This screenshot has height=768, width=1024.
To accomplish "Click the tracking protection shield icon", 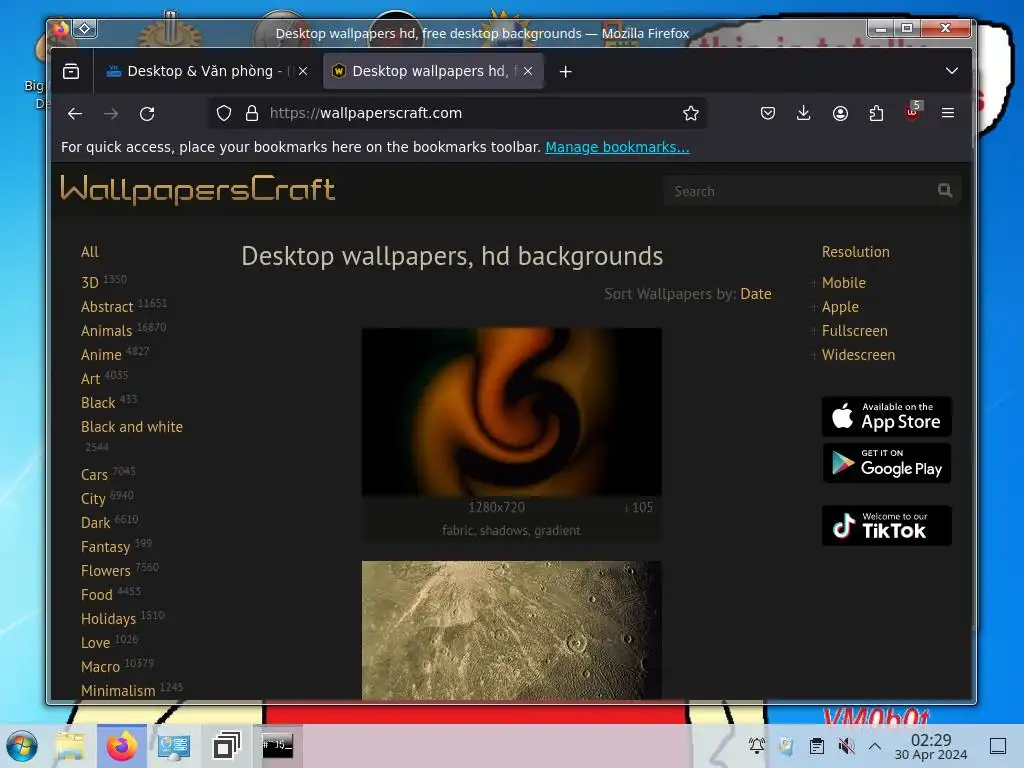I will tap(224, 114).
